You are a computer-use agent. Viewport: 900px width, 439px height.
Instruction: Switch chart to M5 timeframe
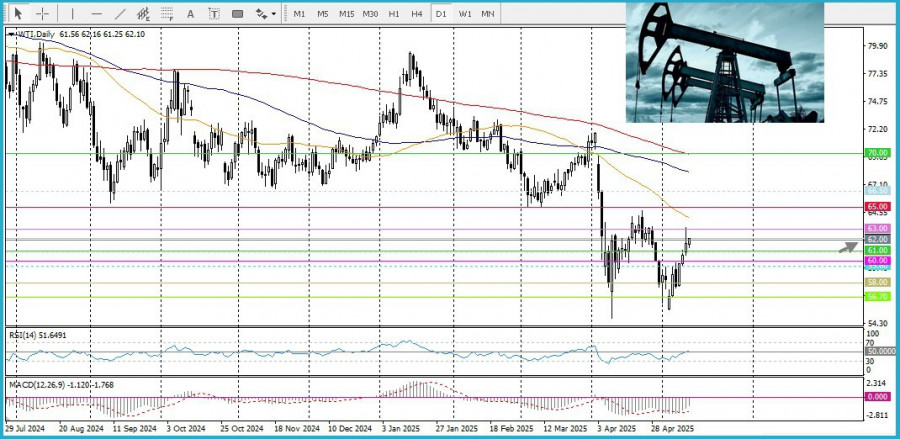point(323,14)
